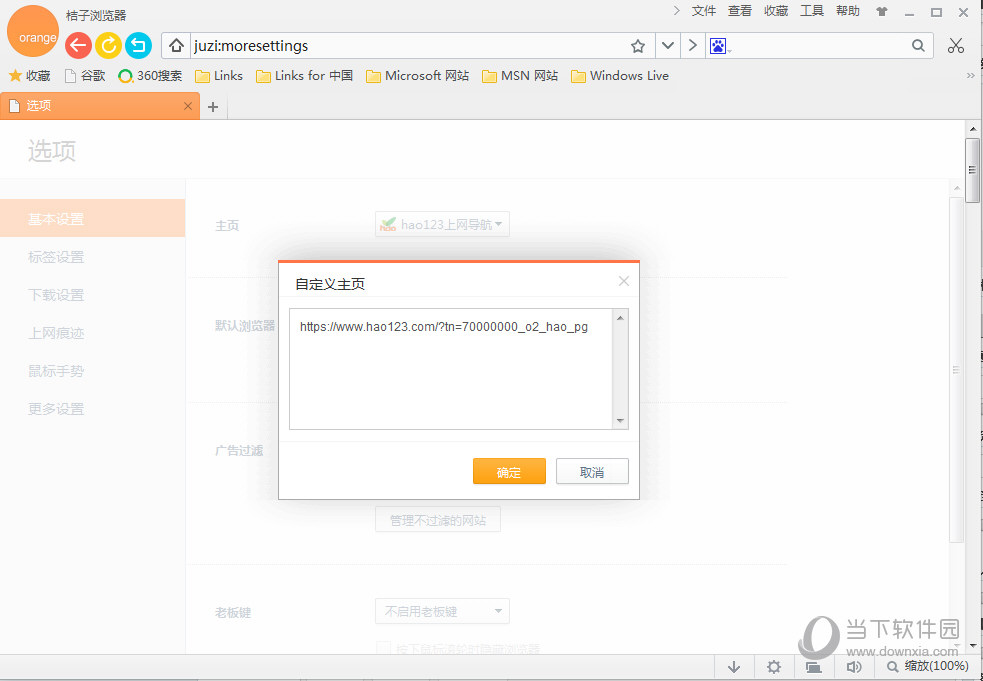Expand the address bar history dropdown arrow
The image size is (983, 681).
[x=667, y=46]
